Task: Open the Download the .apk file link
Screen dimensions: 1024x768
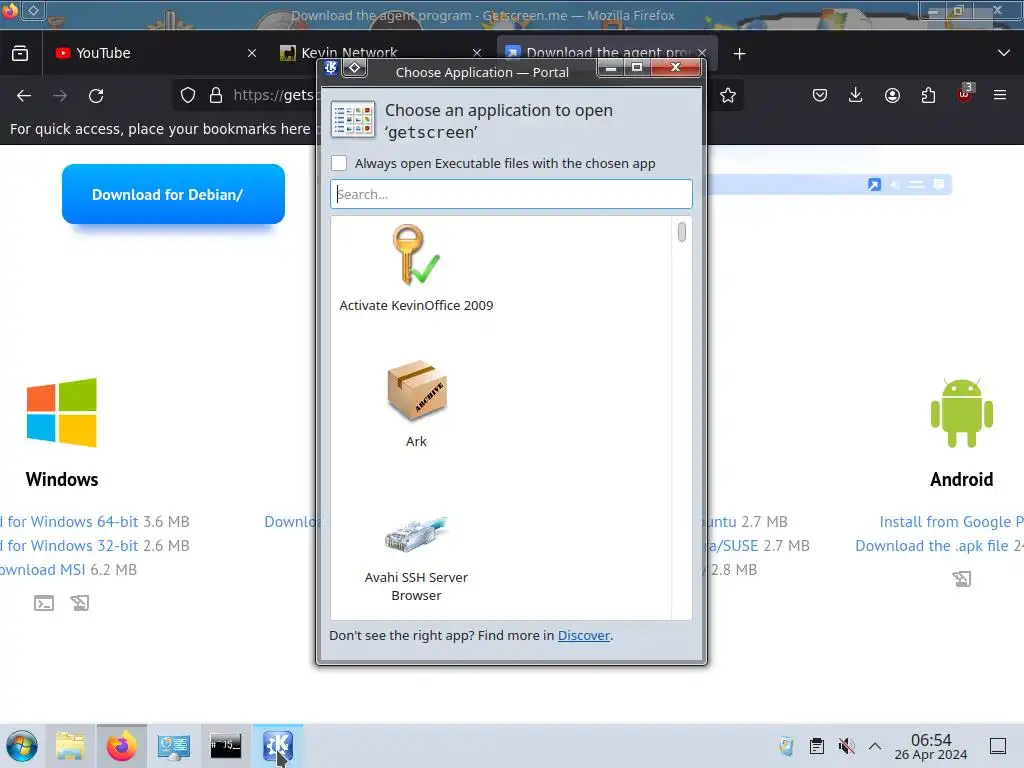Action: pos(932,545)
